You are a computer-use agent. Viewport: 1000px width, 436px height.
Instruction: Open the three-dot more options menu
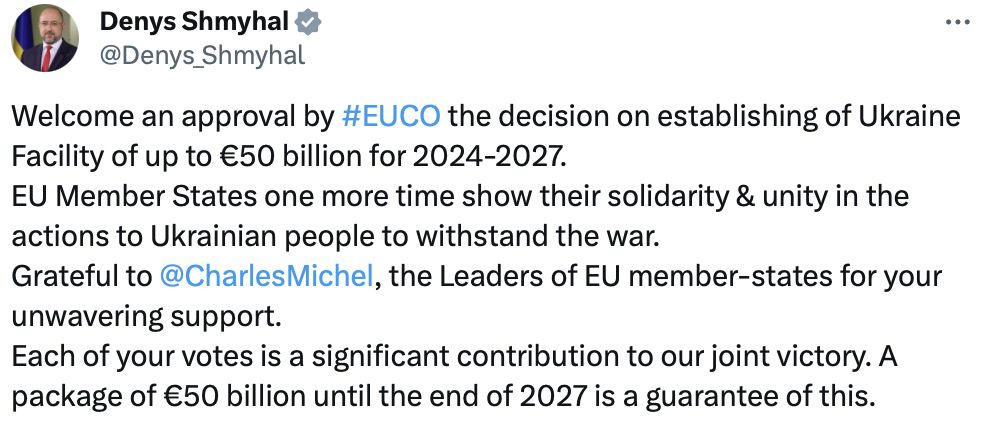point(956,22)
